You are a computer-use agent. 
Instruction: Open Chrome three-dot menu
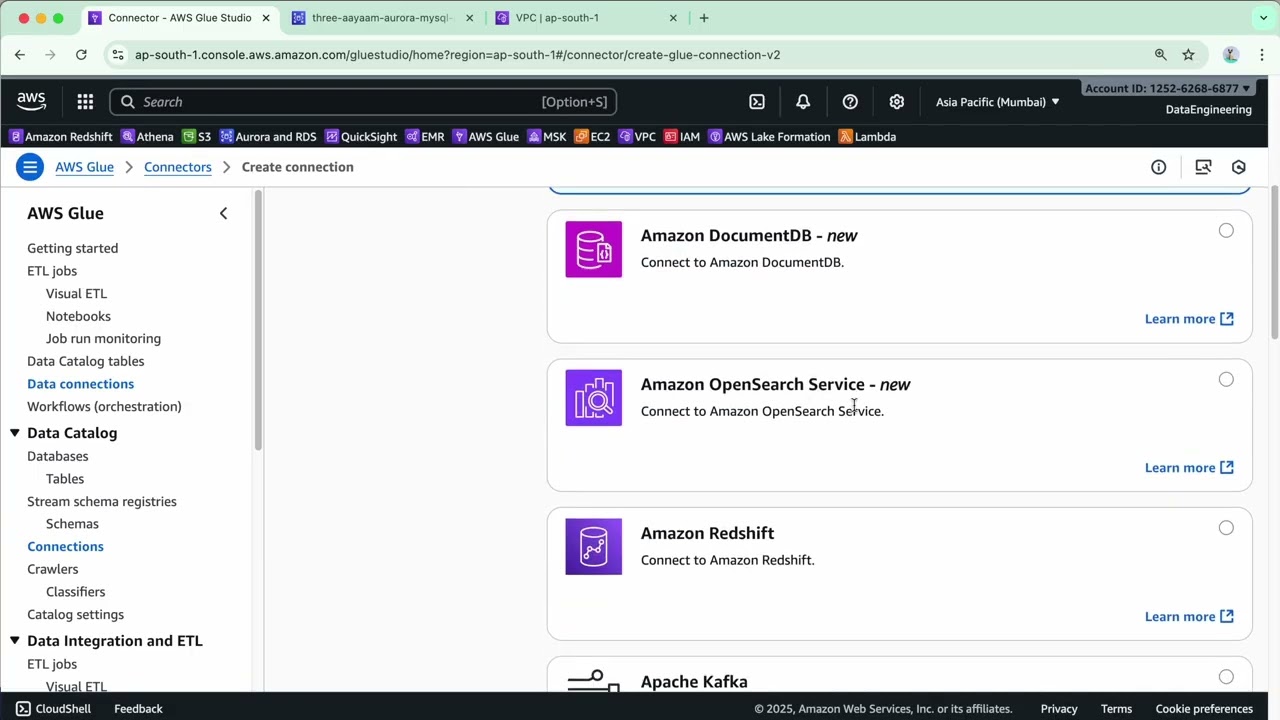point(1263,55)
